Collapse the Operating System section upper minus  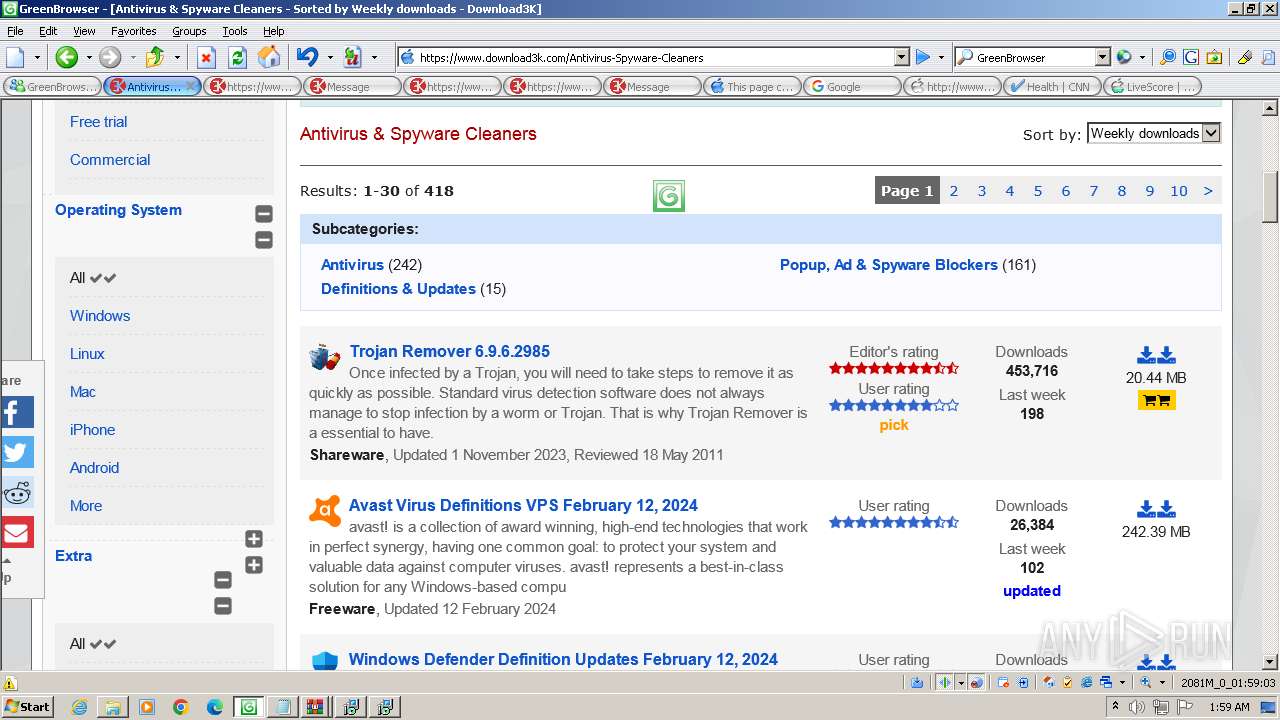[x=264, y=214]
